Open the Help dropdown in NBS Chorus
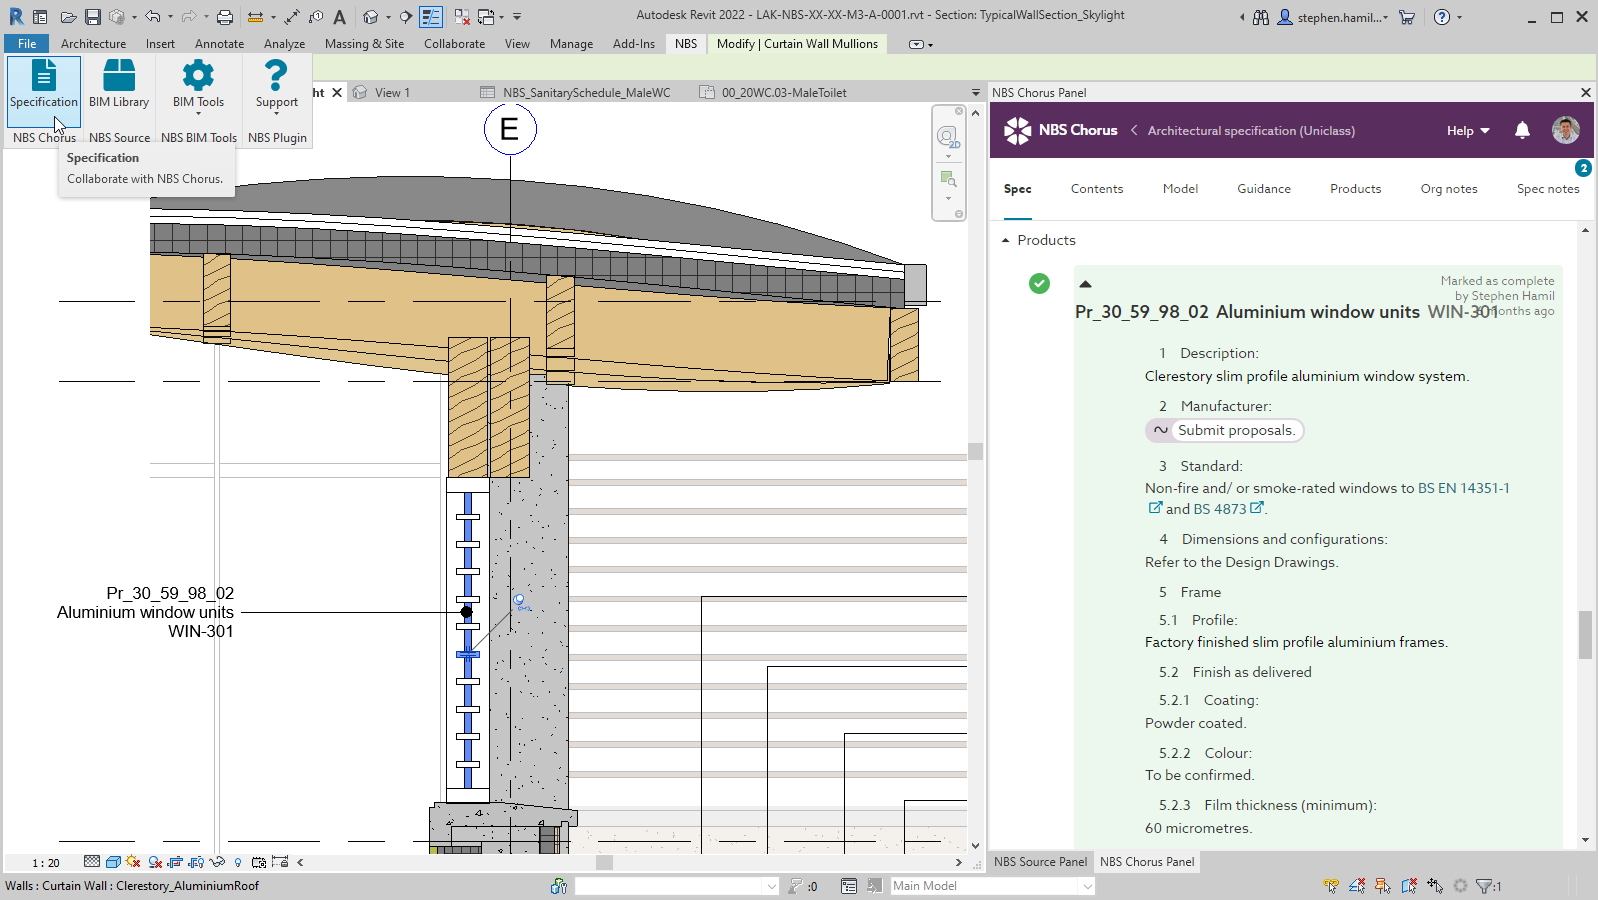The width and height of the screenshot is (1598, 900). tap(1467, 131)
